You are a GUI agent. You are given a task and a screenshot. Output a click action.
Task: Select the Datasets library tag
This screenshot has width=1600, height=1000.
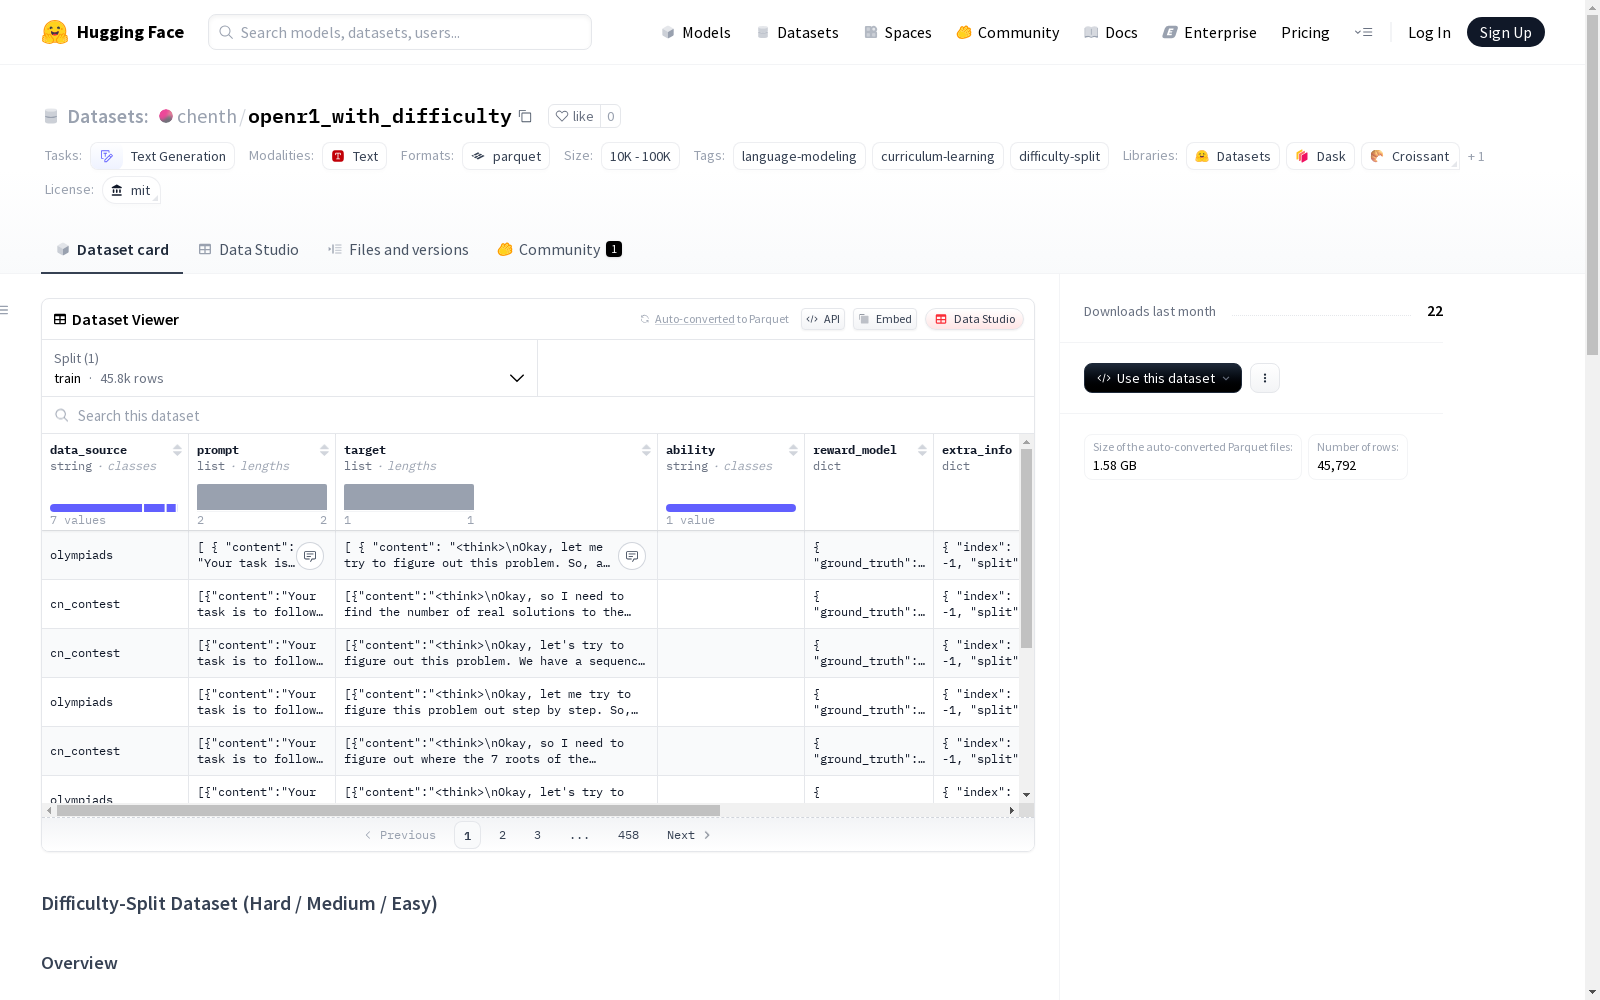point(1233,156)
